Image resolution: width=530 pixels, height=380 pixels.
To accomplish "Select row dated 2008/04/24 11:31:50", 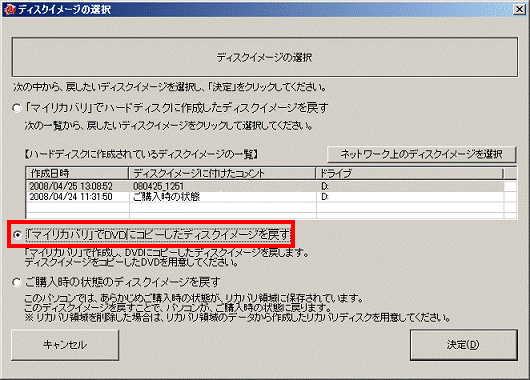I will (265, 197).
